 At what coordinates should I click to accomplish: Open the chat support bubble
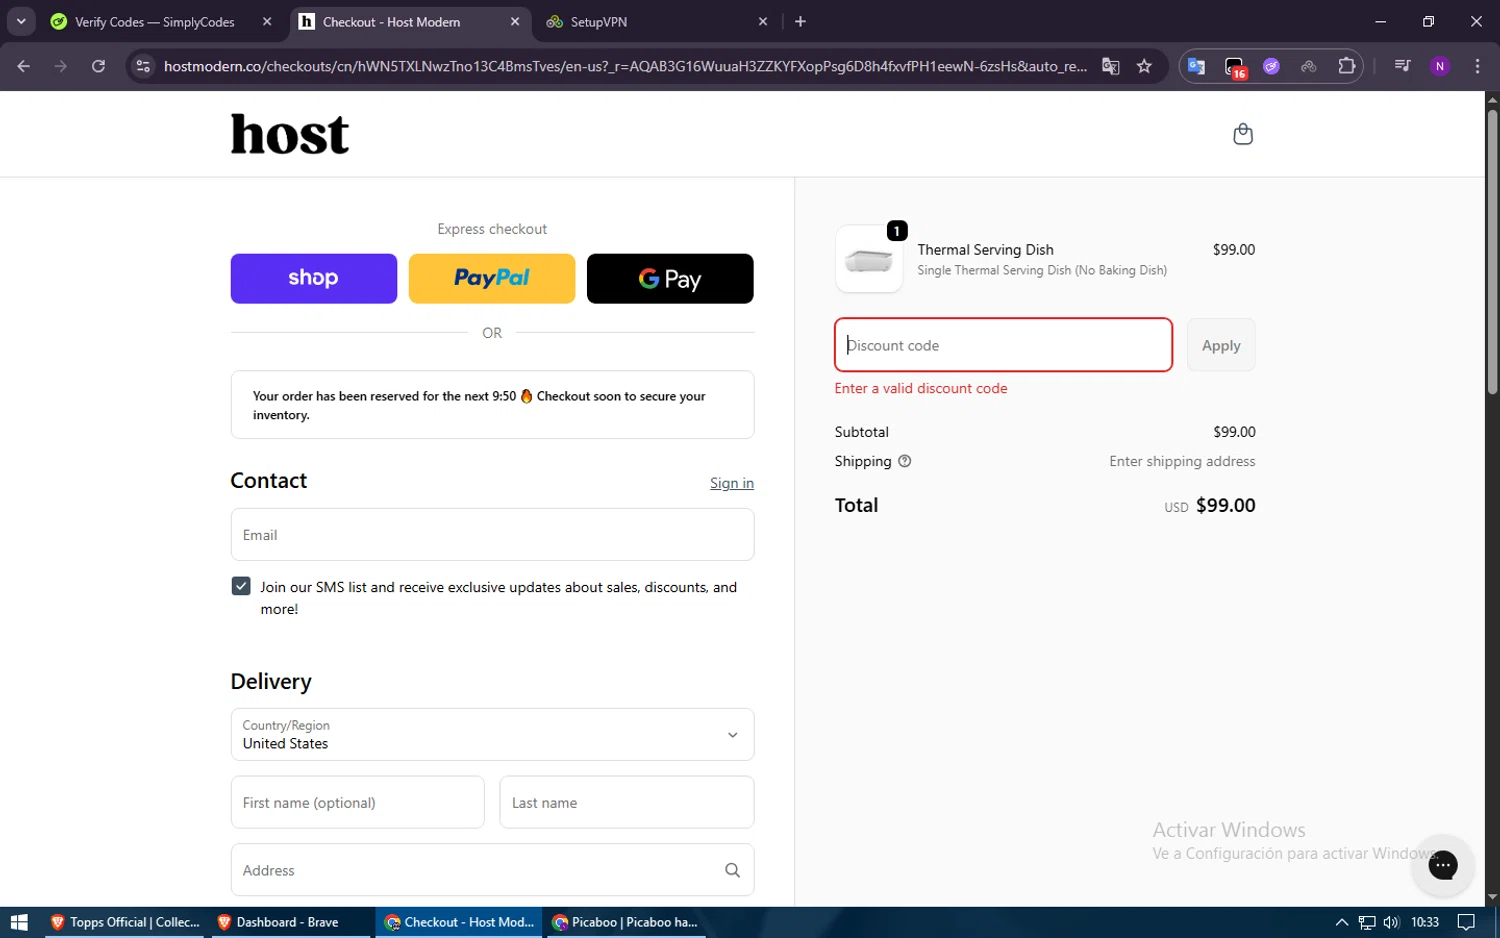coord(1442,865)
